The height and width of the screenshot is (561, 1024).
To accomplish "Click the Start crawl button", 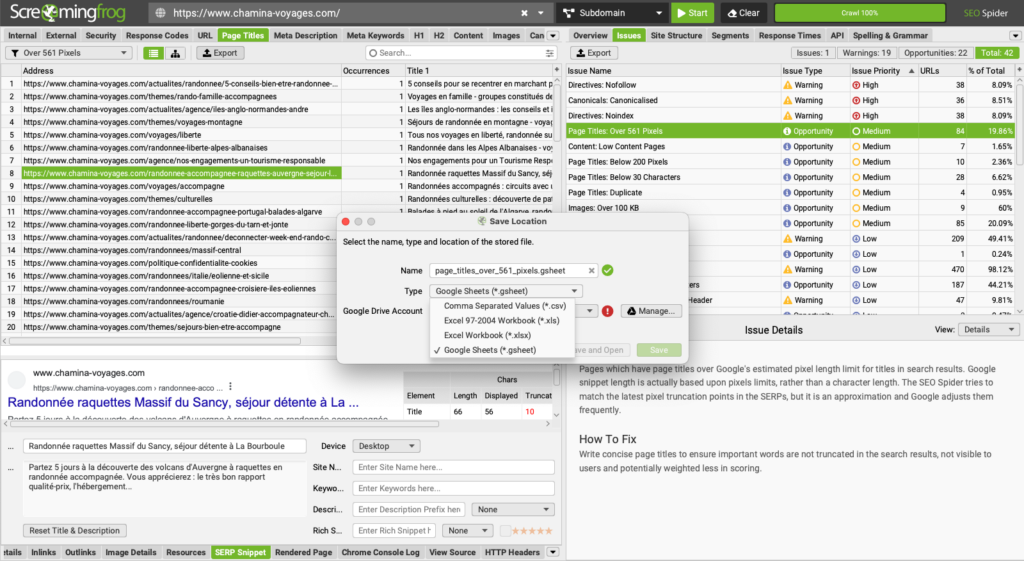I will (692, 13).
